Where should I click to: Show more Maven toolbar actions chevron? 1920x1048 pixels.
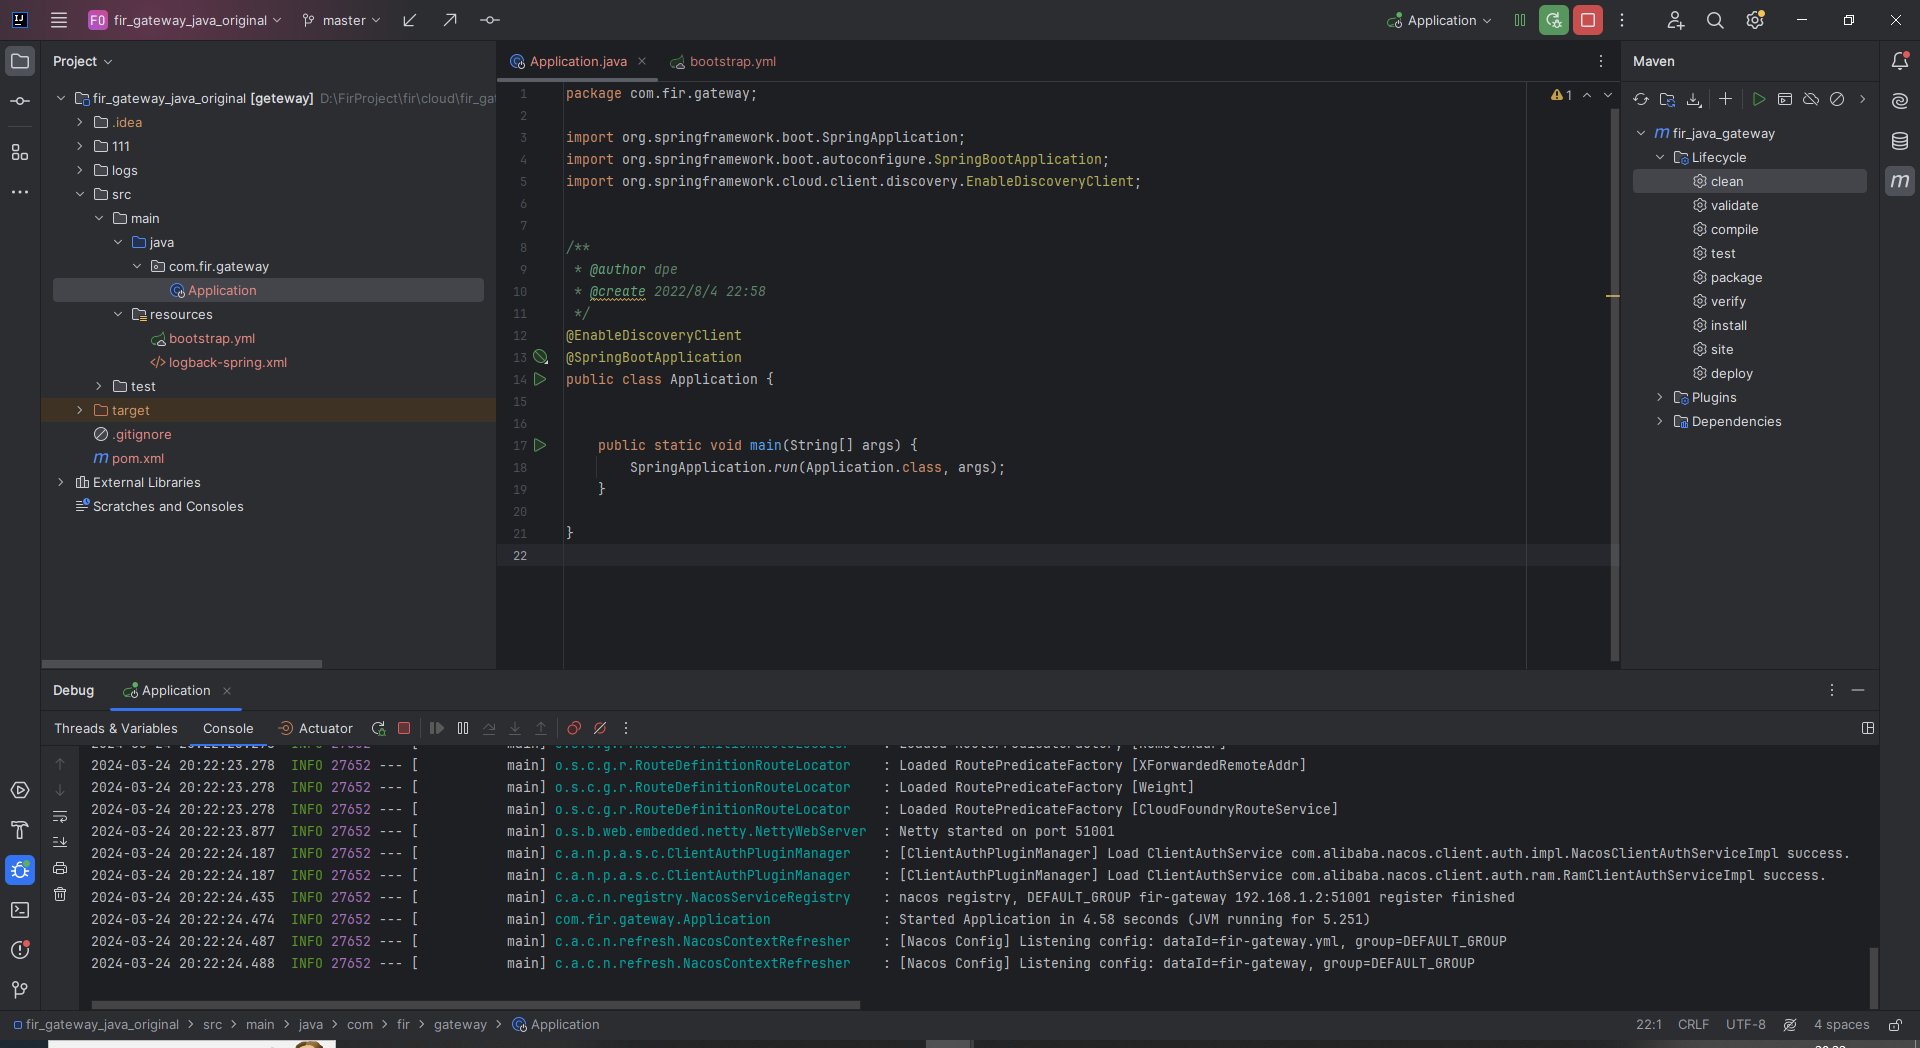pos(1862,99)
